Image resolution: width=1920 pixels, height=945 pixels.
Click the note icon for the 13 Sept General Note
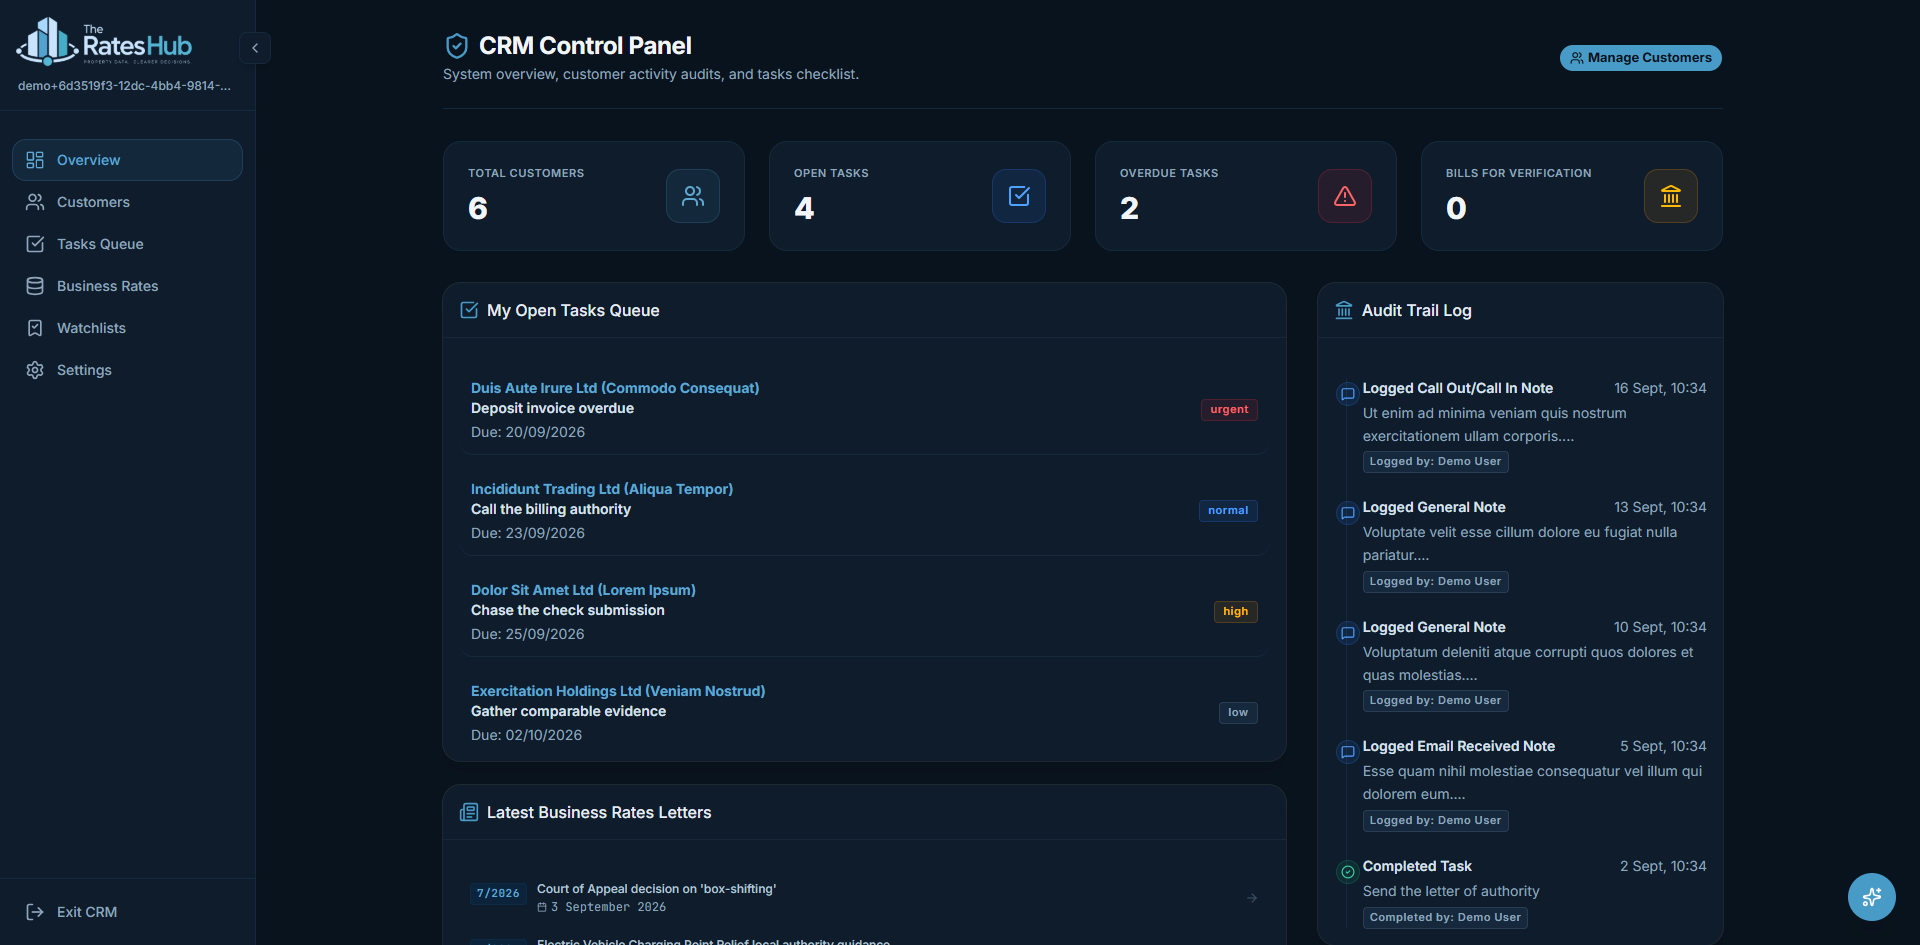tap(1347, 513)
